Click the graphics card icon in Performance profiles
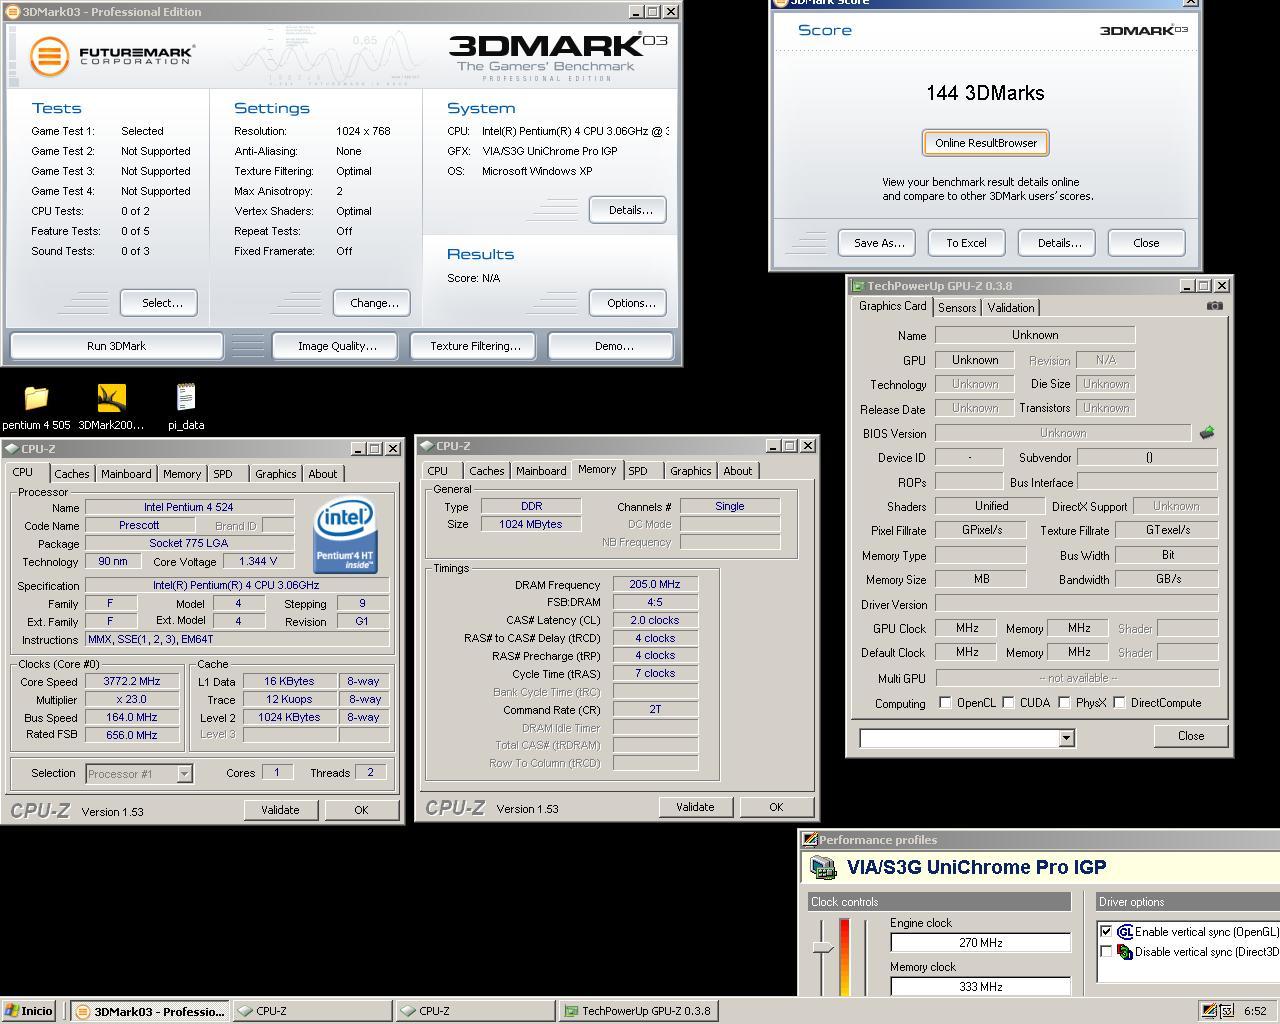This screenshot has width=1280, height=1024. point(823,867)
